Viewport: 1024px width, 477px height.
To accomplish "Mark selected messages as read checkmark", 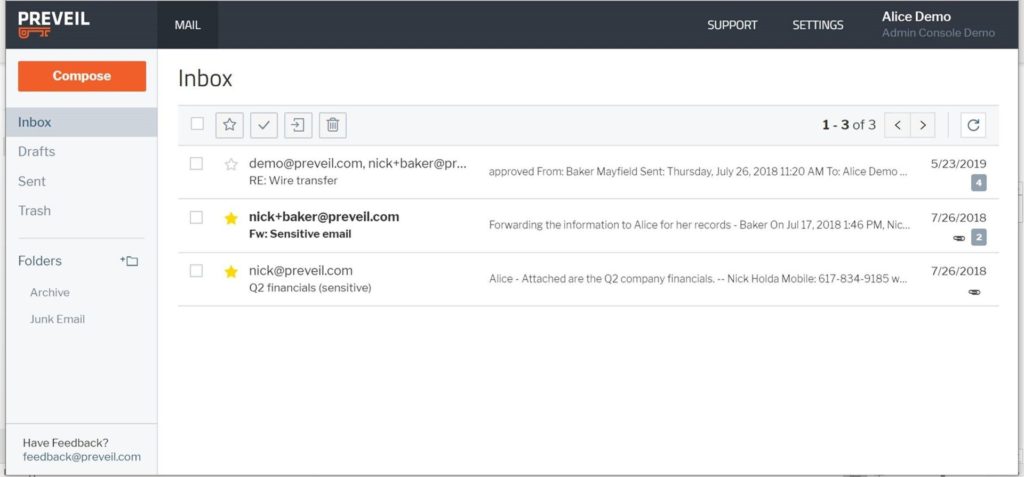I will [264, 125].
